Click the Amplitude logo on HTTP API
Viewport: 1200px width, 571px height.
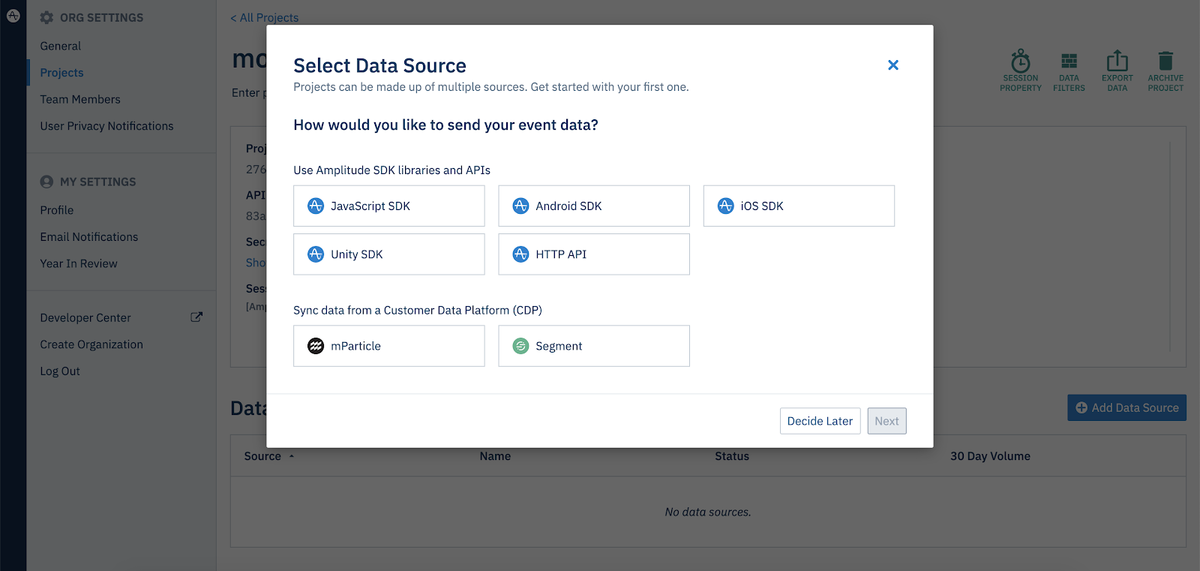pos(520,254)
